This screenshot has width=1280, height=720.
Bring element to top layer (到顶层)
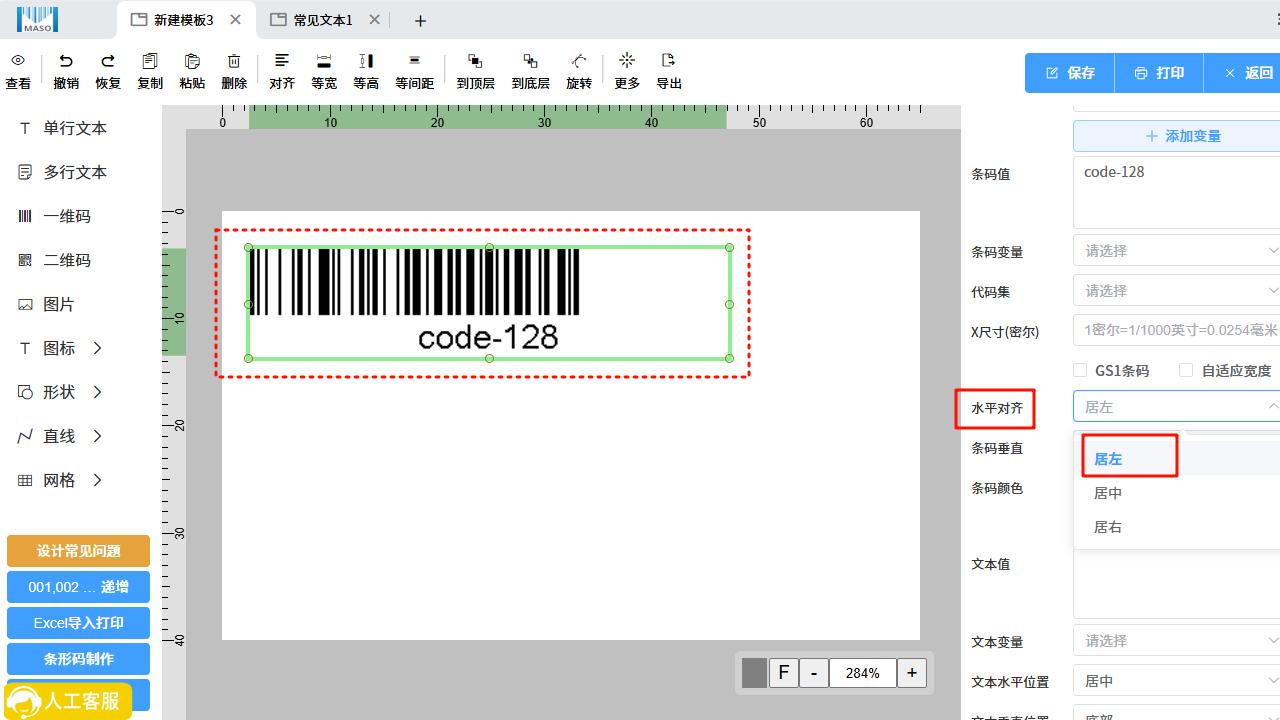coord(475,62)
